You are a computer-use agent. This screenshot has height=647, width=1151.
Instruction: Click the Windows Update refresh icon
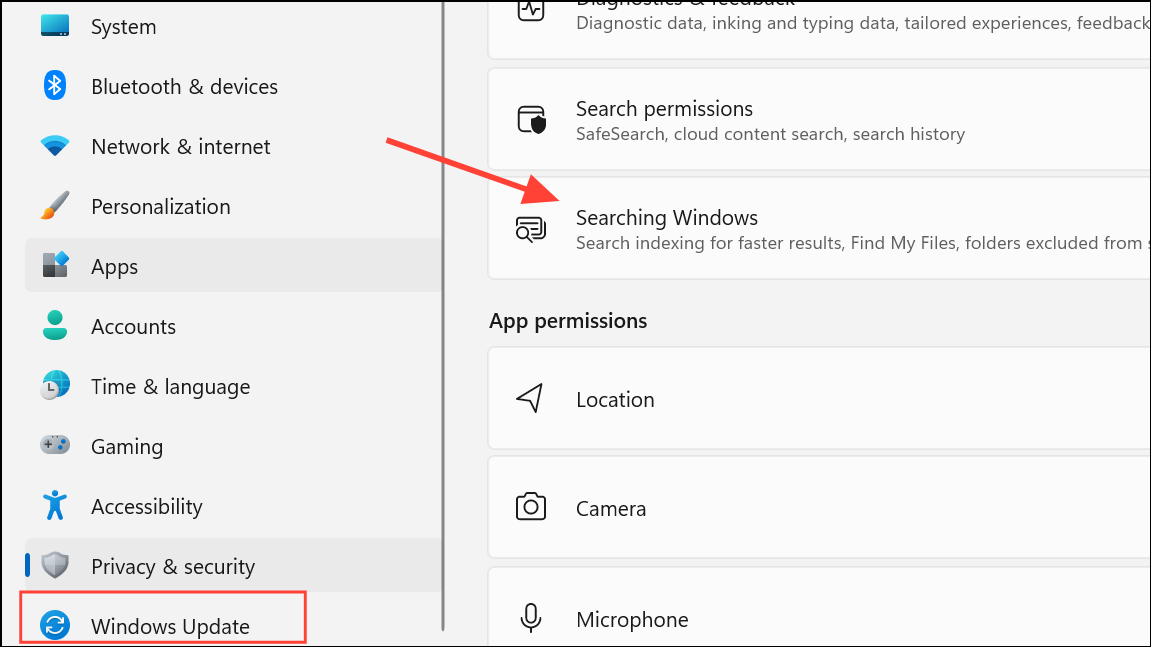[x=55, y=626]
